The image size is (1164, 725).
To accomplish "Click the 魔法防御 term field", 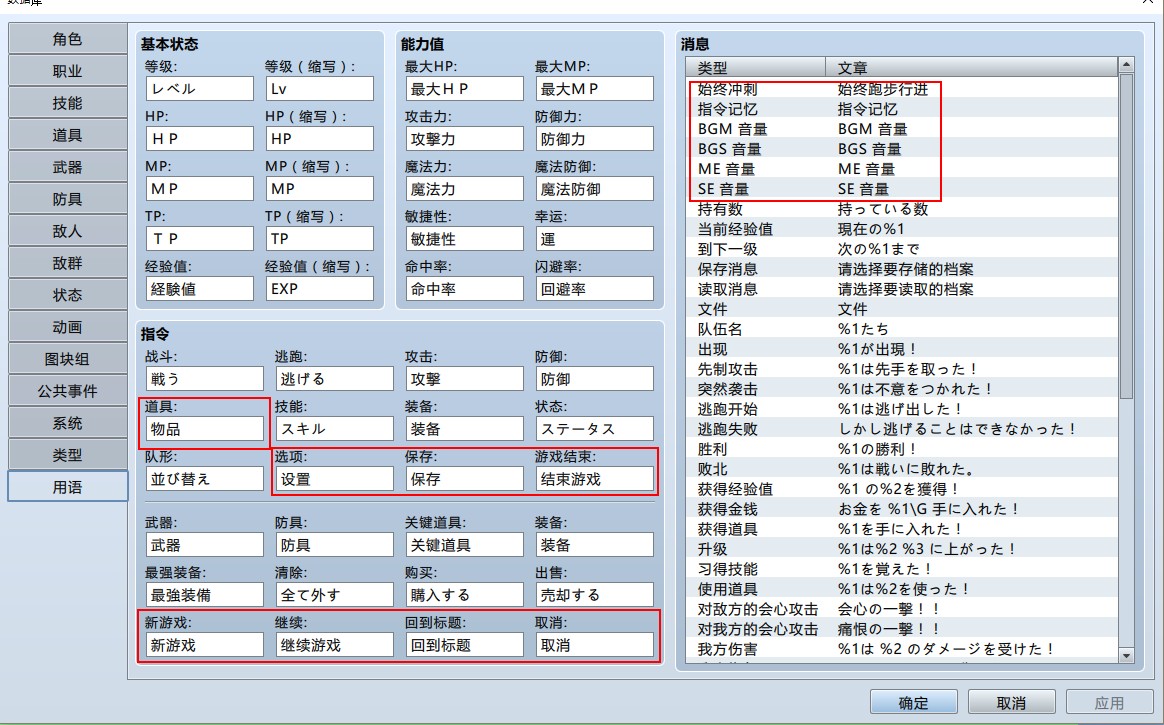I will pyautogui.click(x=595, y=188).
